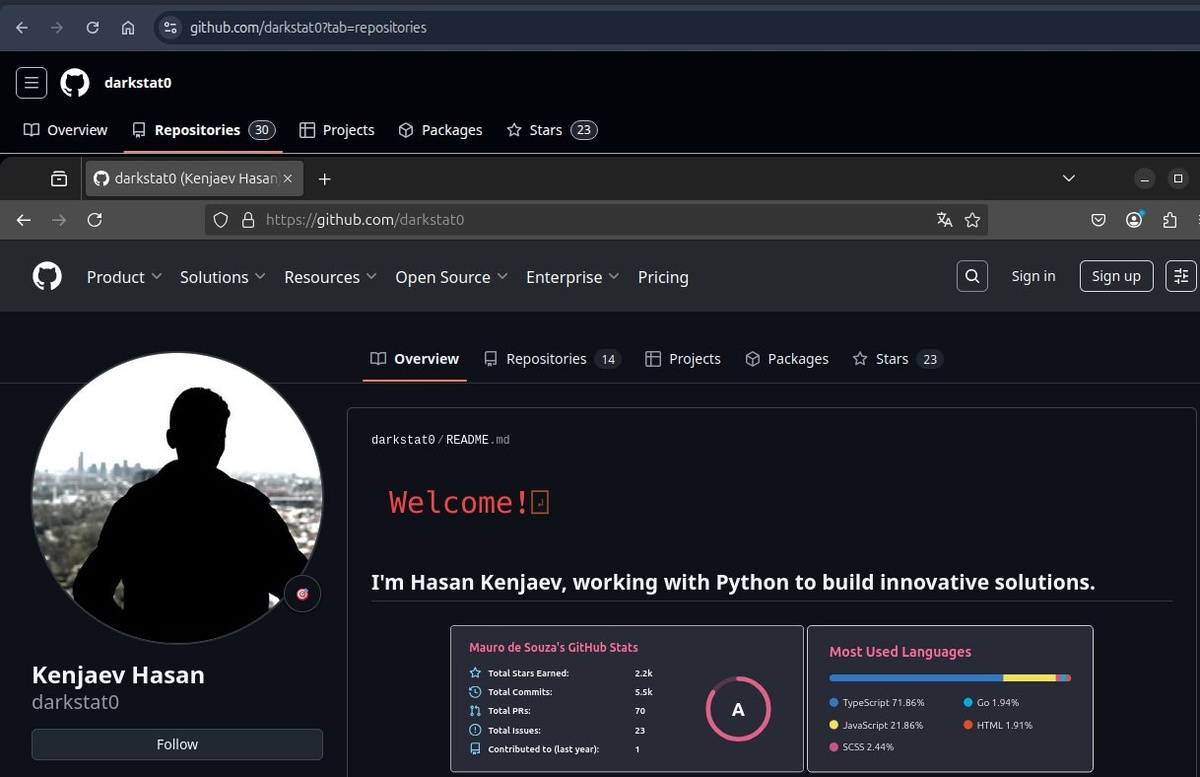Bookmark this page with star icon

(972, 220)
